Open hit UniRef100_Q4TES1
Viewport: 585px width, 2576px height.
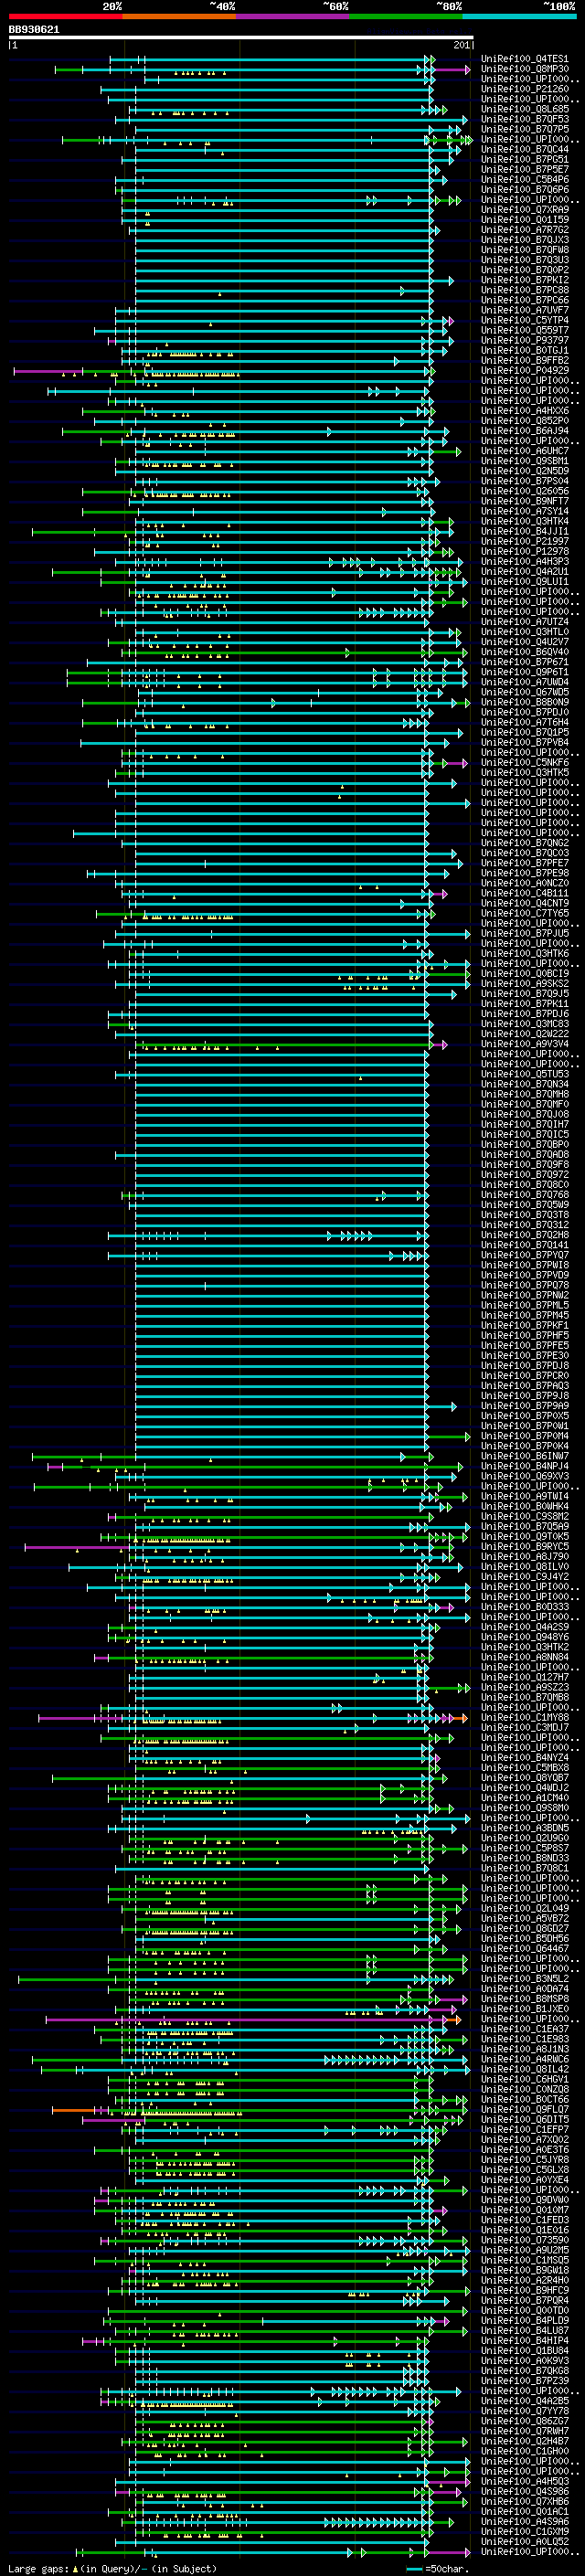coord(524,59)
